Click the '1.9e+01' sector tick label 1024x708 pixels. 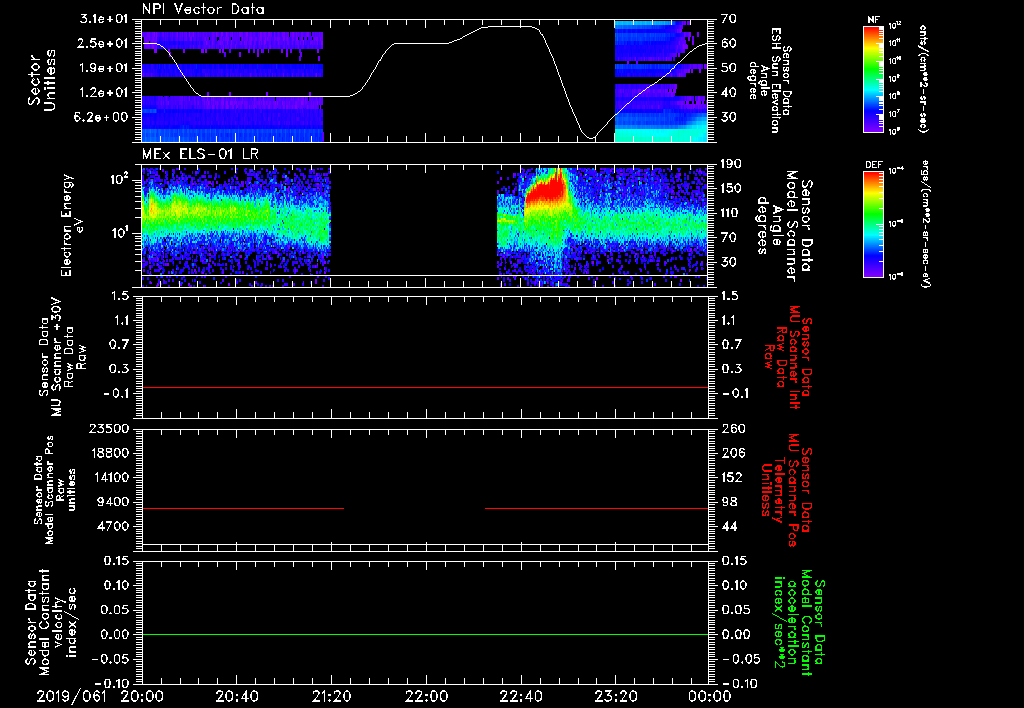point(104,68)
